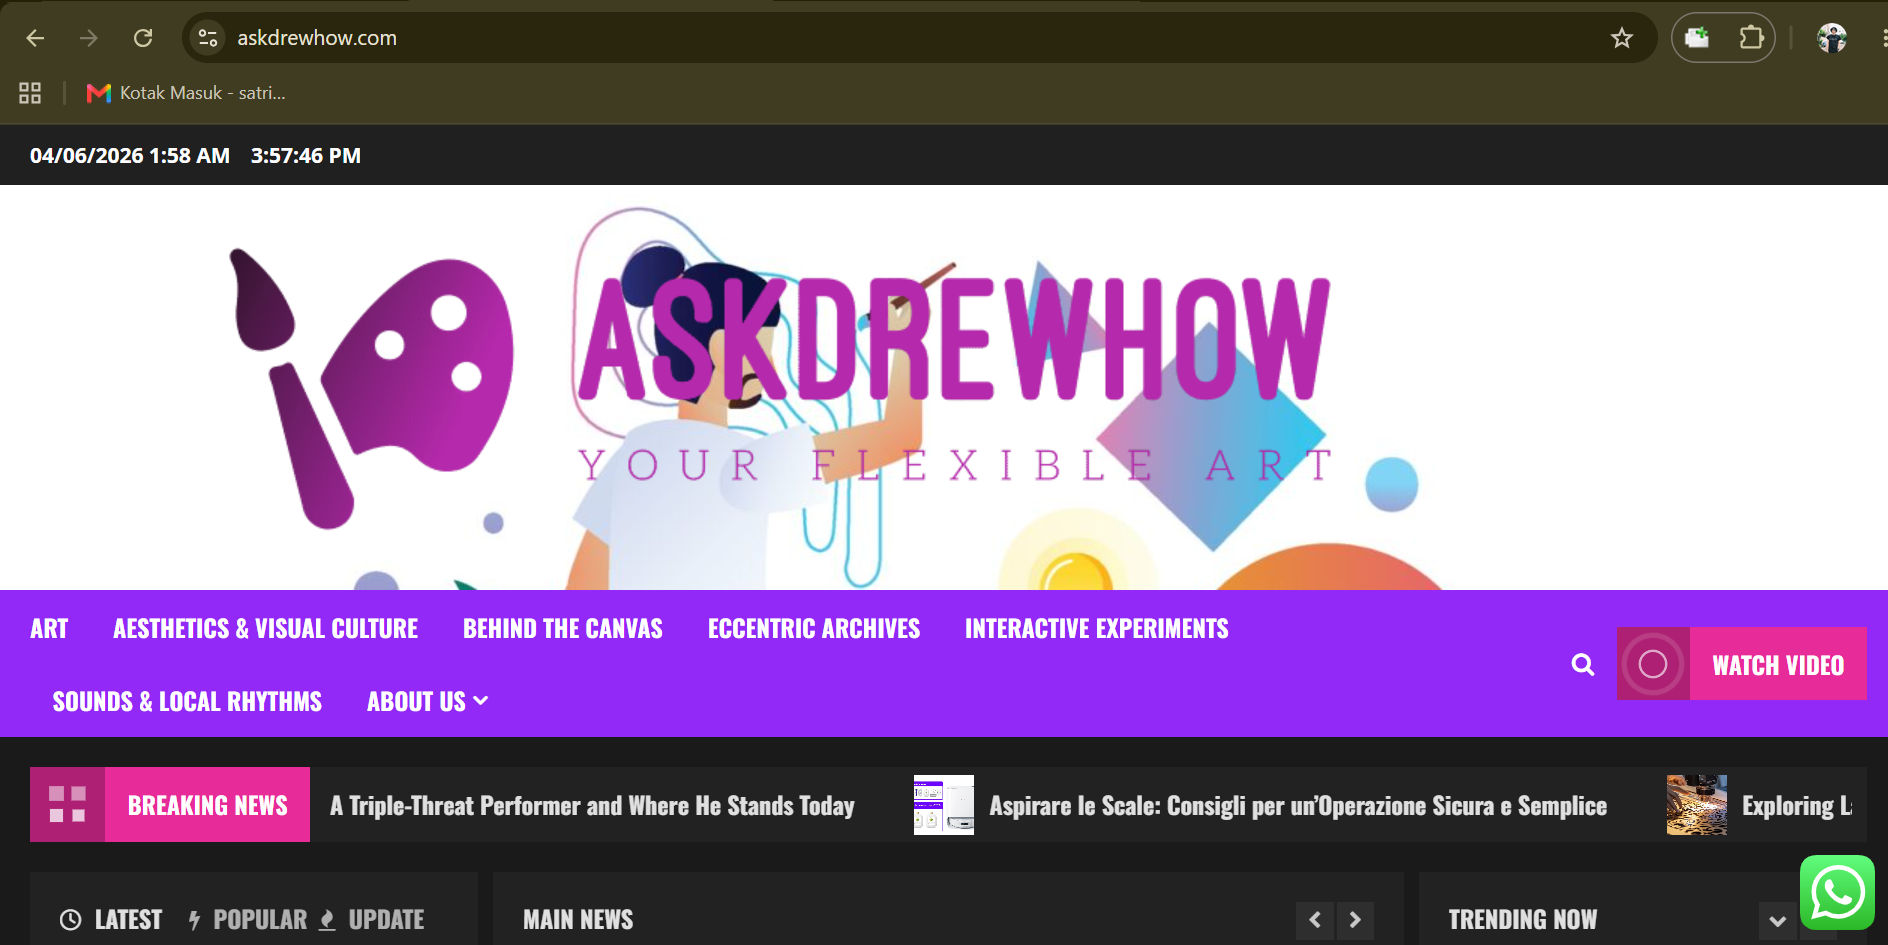
Task: Show previous Main News slide
Action: coord(1315,920)
